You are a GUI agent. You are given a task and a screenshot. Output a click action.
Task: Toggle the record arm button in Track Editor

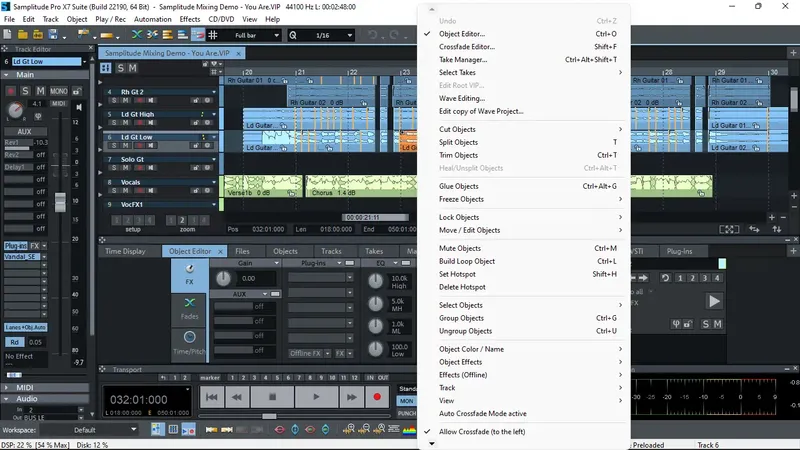[10, 91]
